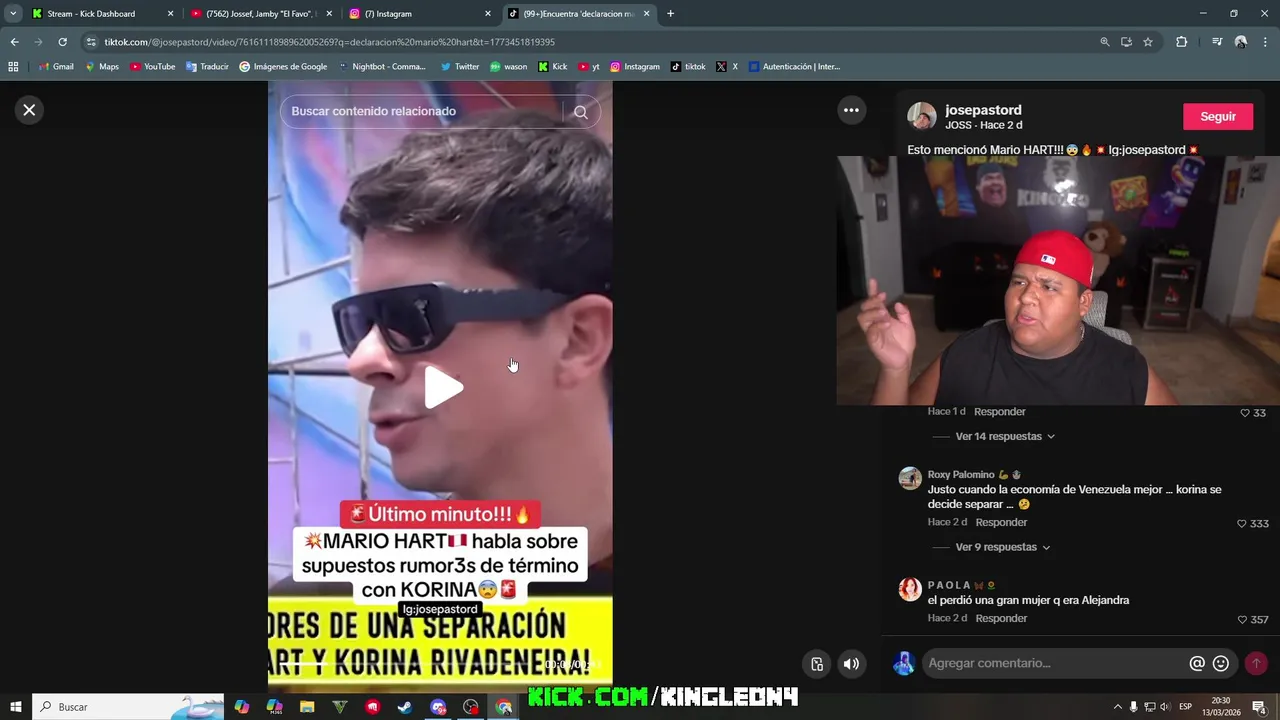Open the Chrome profile avatar
The width and height of the screenshot is (1280, 720).
(1241, 42)
